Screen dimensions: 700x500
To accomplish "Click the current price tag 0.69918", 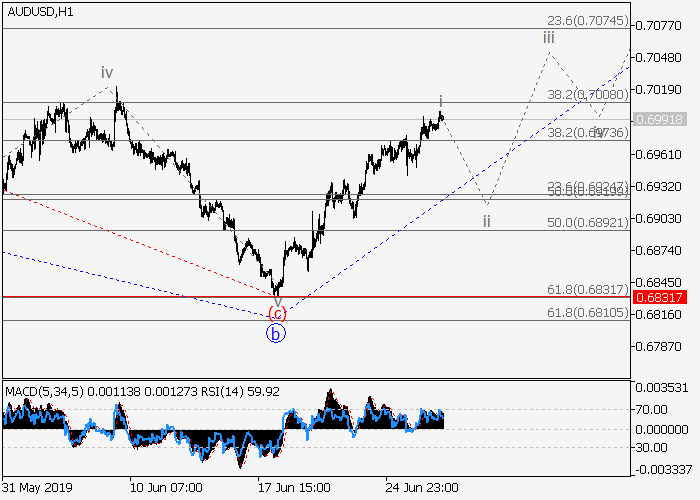I will [x=664, y=119].
